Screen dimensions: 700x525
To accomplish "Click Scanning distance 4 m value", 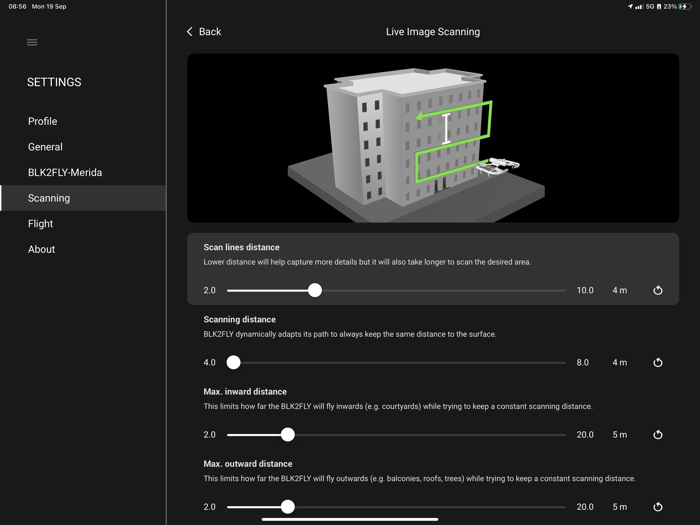I will pyautogui.click(x=620, y=362).
